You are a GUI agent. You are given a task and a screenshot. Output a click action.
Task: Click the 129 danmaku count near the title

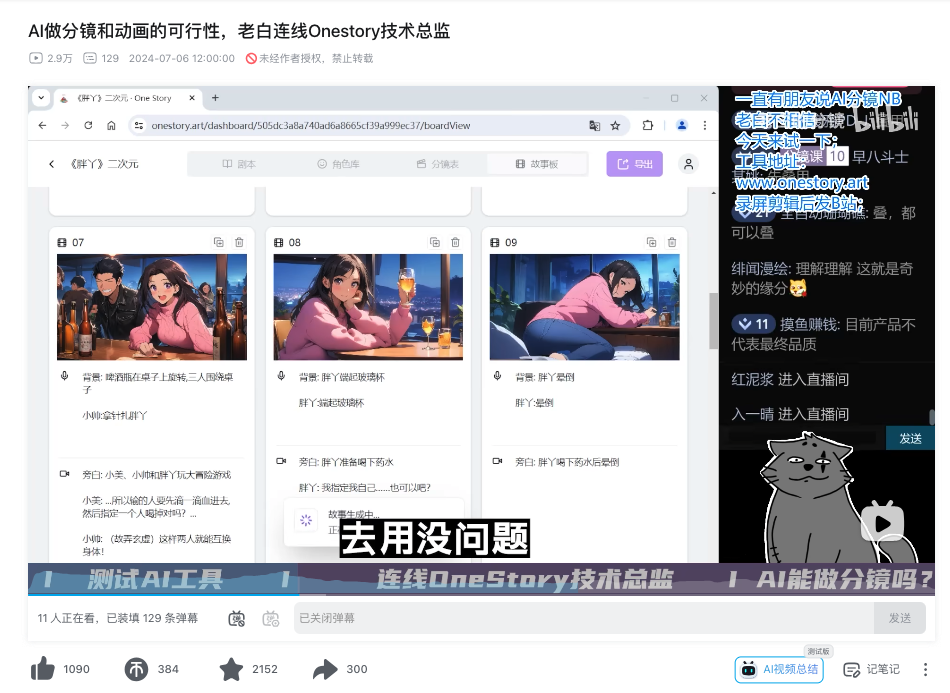[x=101, y=58]
